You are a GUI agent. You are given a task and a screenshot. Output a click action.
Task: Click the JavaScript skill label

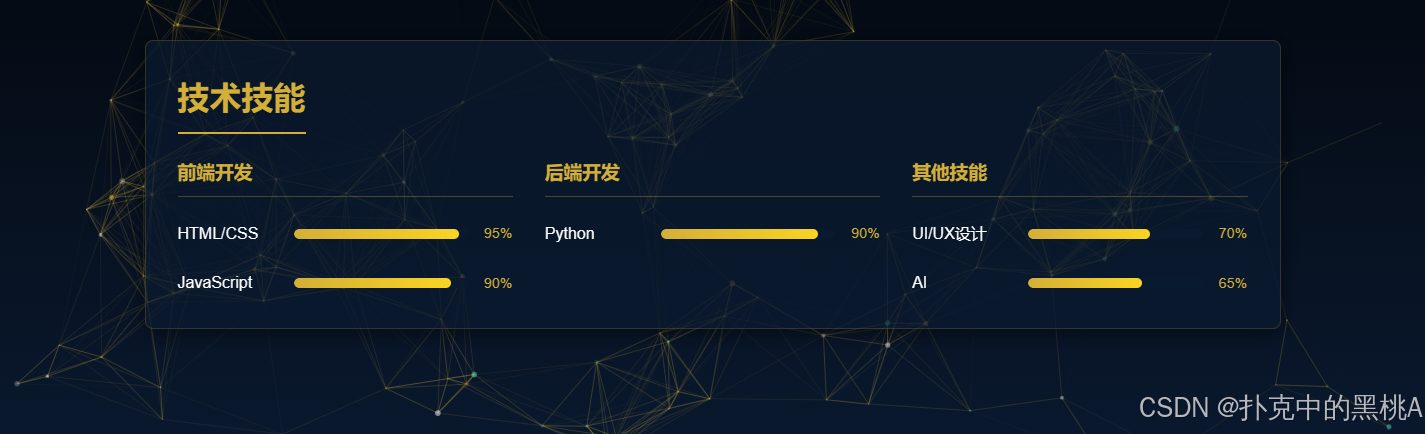(x=215, y=283)
